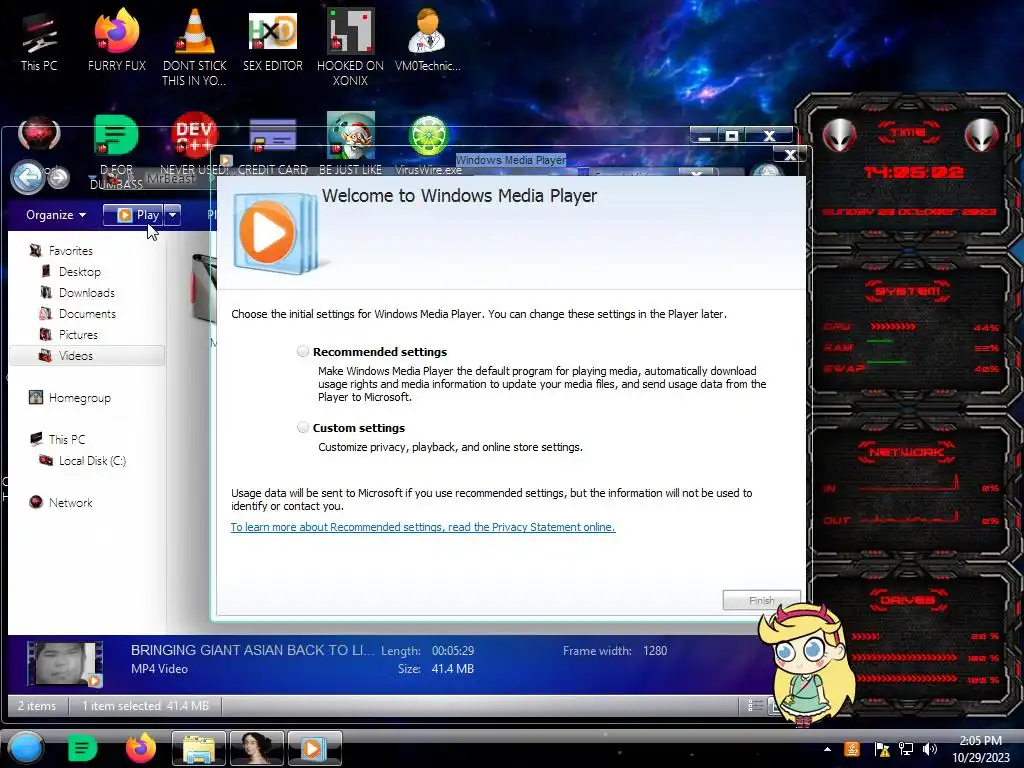Click SEX EDITOR HxD desktop icon
The width and height of the screenshot is (1024, 768).
click(x=273, y=40)
